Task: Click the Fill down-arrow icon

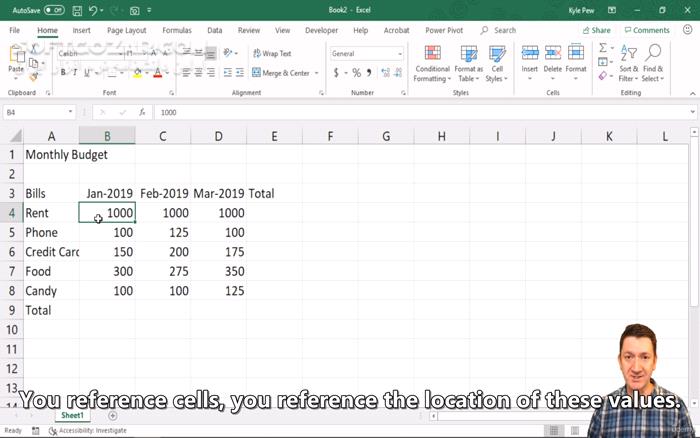Action: coord(603,62)
